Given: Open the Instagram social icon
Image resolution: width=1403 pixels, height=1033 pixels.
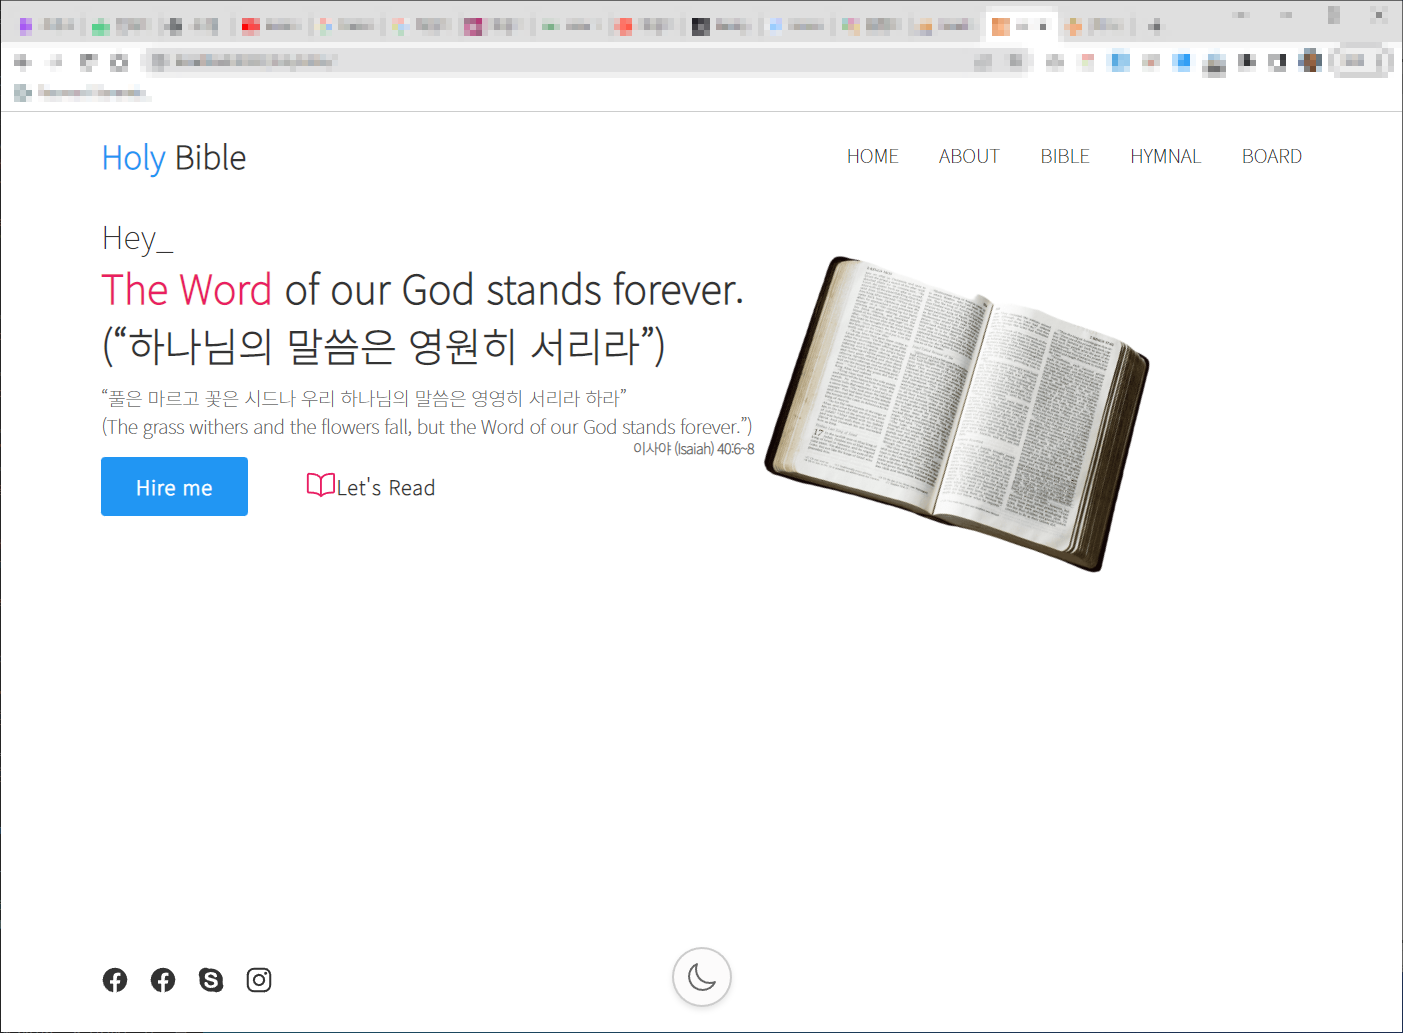Looking at the screenshot, I should tap(259, 980).
